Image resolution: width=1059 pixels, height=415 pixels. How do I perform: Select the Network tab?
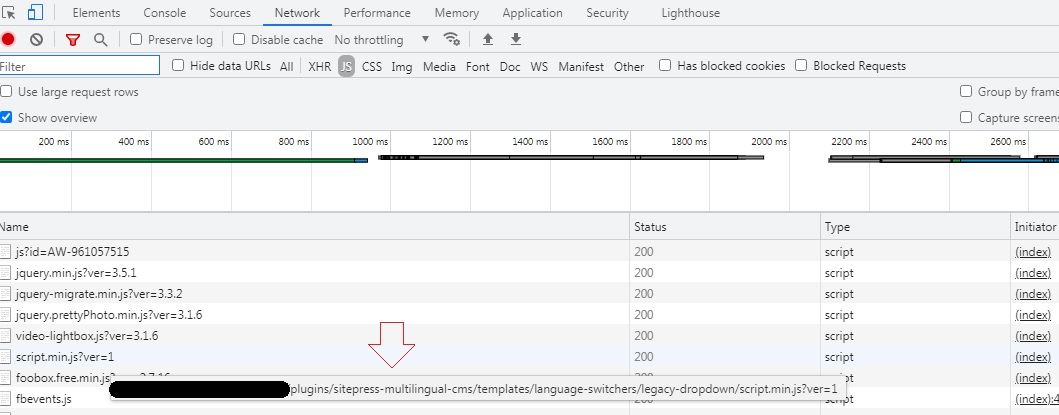click(297, 13)
